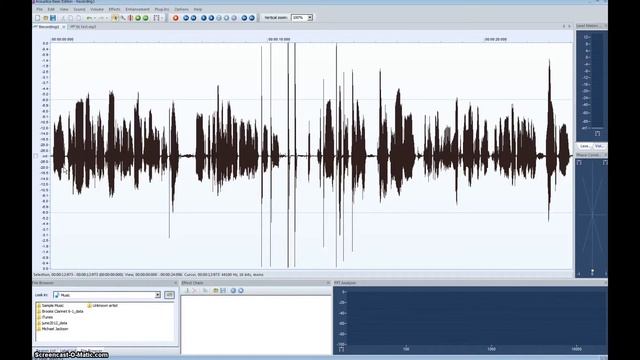Click the Paste icon in toolbar
The height and width of the screenshot is (360, 640).
point(78,18)
